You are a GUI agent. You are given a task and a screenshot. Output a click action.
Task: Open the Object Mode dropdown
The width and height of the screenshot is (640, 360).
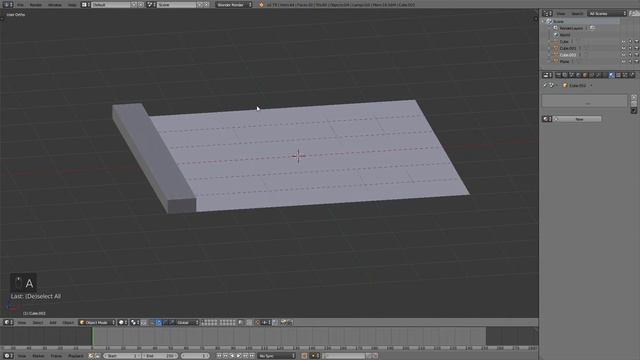point(97,322)
